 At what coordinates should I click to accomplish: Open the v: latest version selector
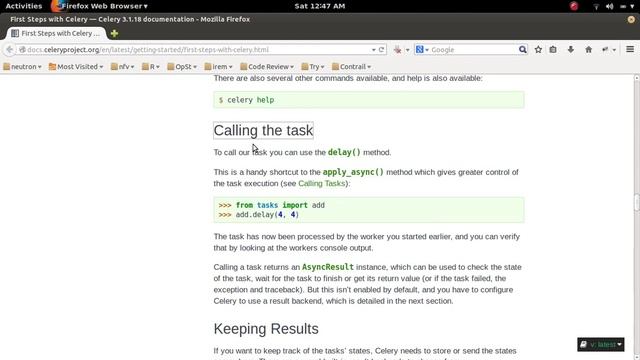click(x=601, y=344)
